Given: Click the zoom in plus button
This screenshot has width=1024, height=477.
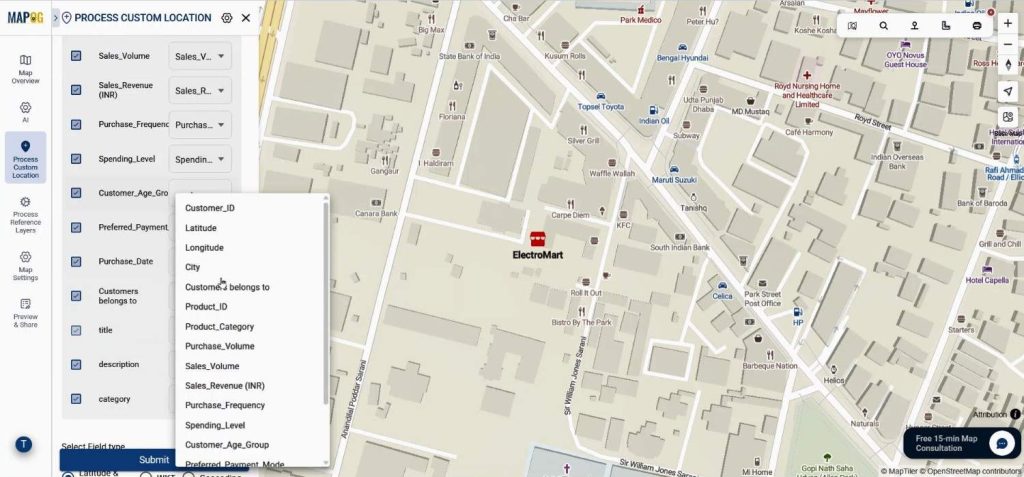Looking at the screenshot, I should 1008,24.
